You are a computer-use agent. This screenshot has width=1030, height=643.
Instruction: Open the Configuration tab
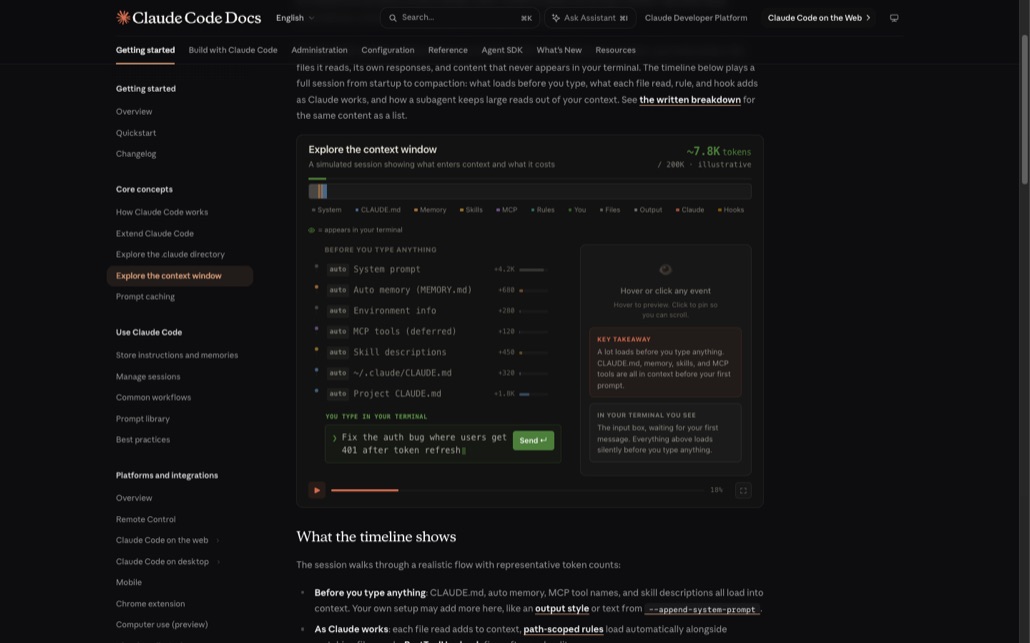(x=388, y=50)
